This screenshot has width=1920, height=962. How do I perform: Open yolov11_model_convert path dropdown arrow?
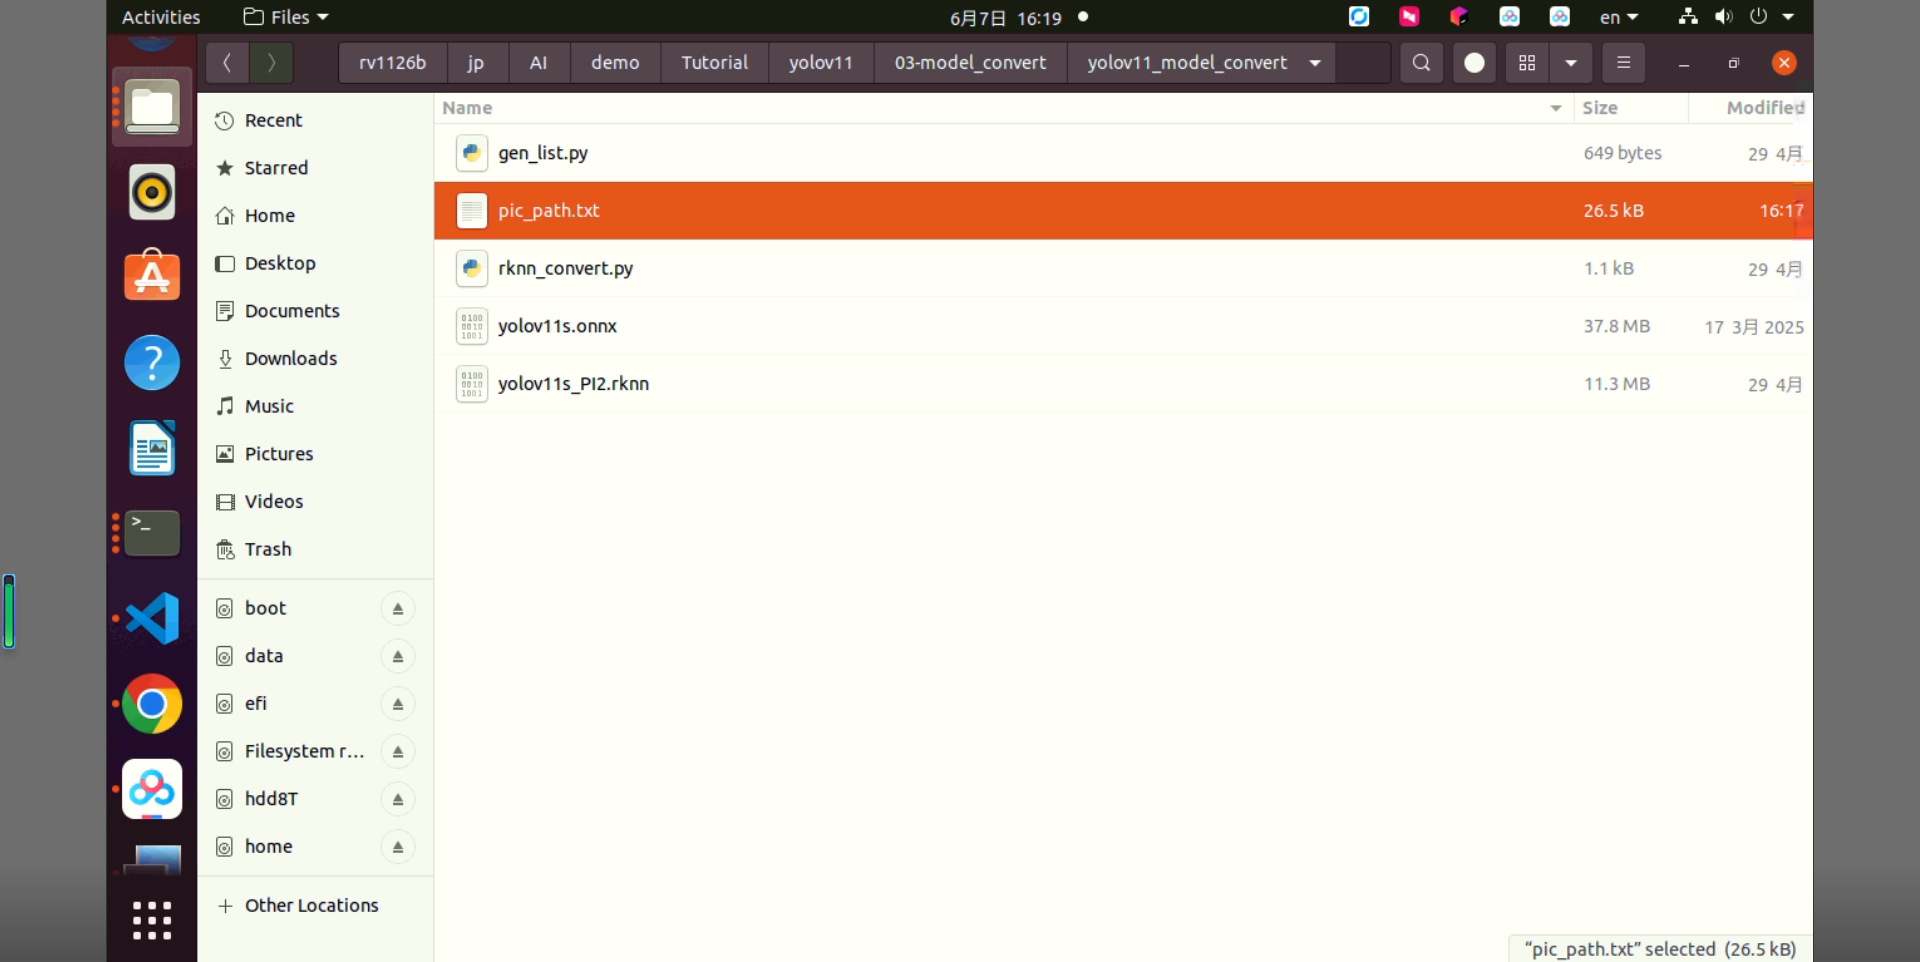(1315, 63)
